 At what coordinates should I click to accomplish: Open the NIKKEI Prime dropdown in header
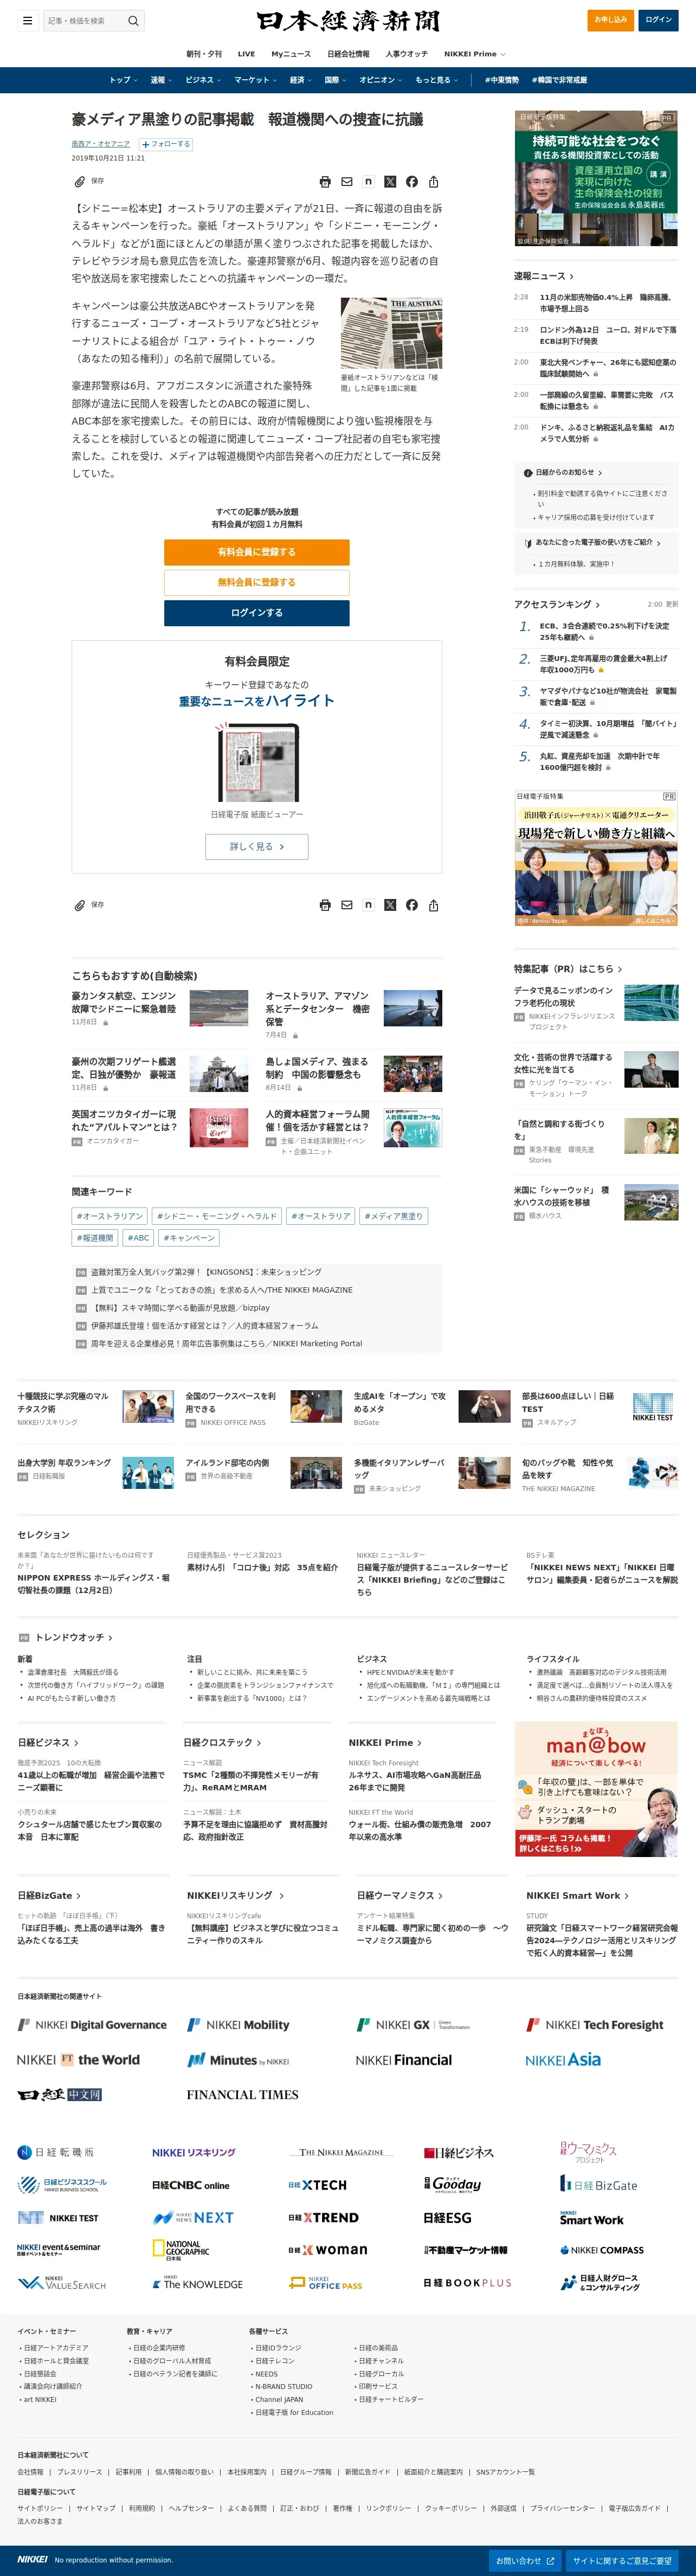[474, 54]
